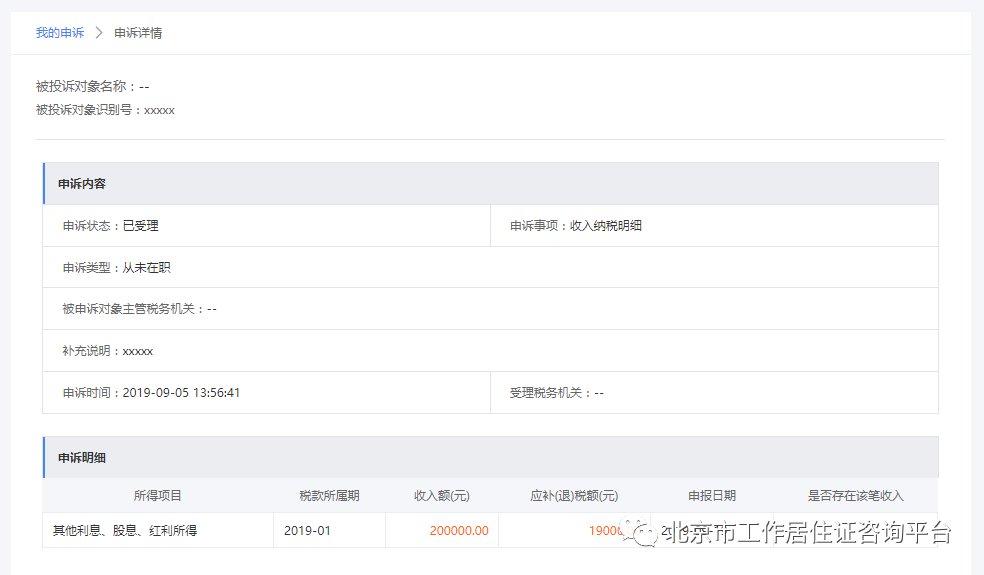This screenshot has height=575, width=984.
Task: Select the 申诉详情 breadcrumb text
Action: pos(138,33)
